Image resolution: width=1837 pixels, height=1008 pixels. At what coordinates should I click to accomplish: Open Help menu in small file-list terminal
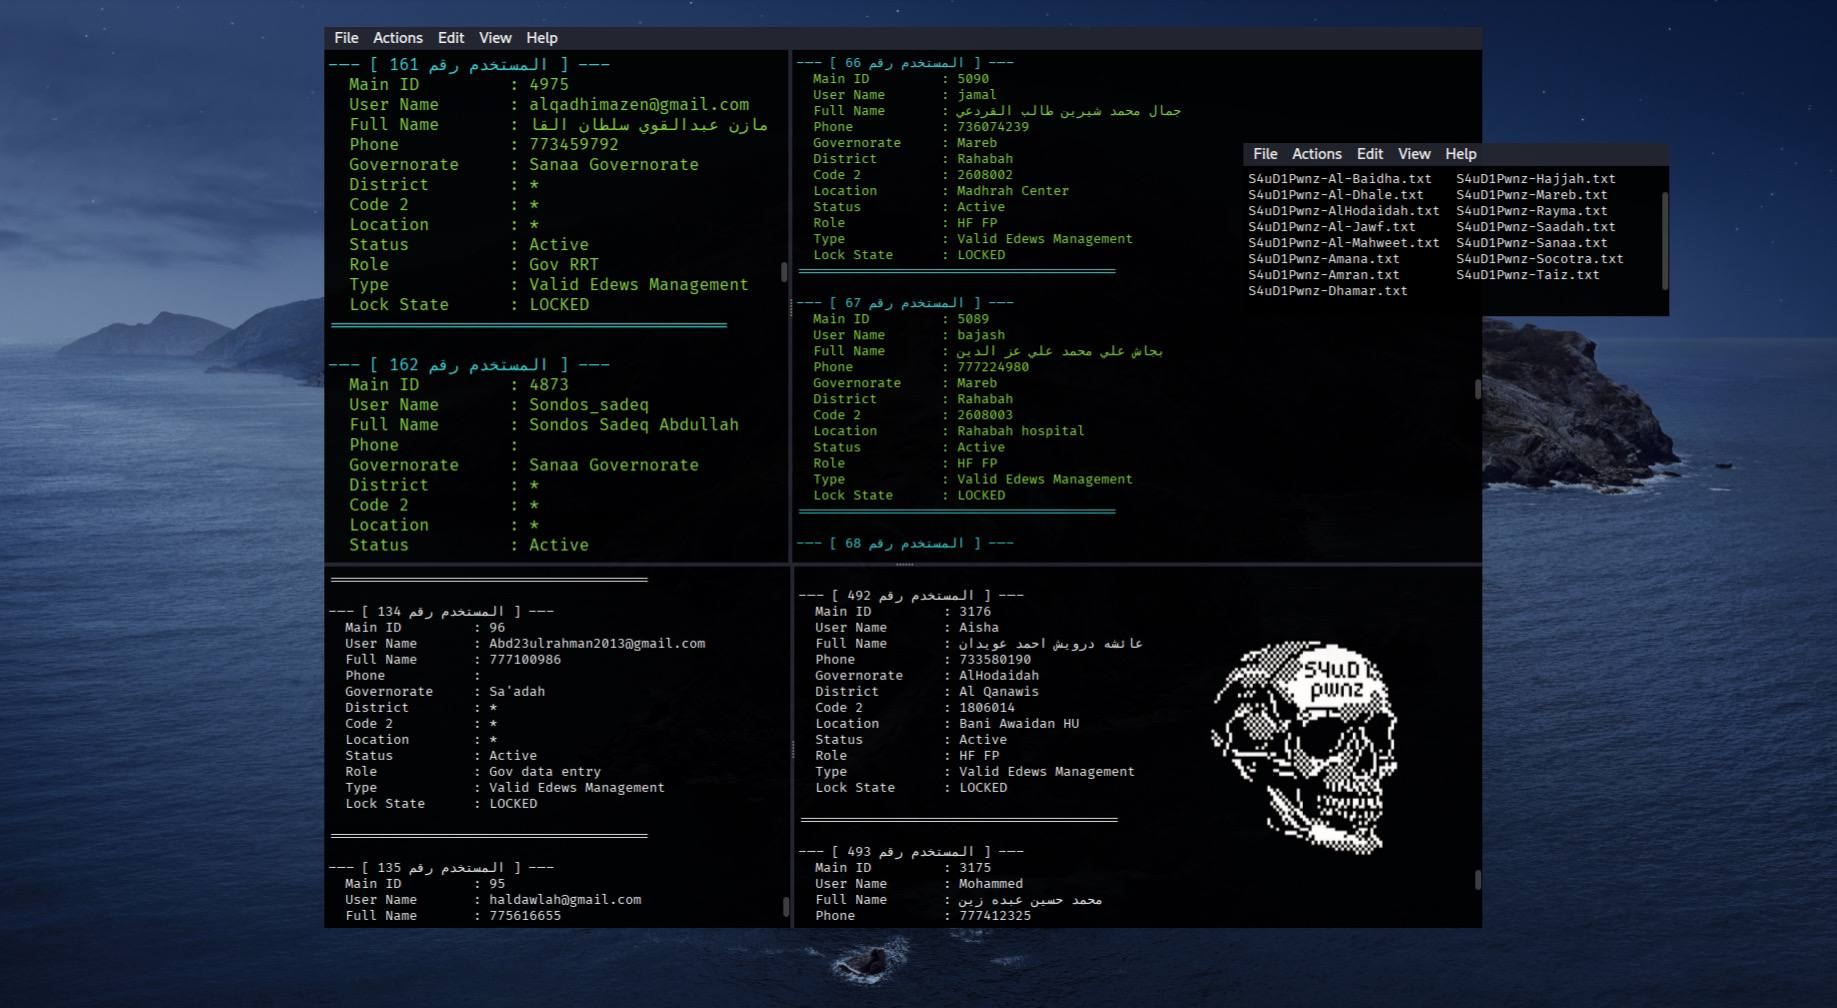[x=1461, y=154]
